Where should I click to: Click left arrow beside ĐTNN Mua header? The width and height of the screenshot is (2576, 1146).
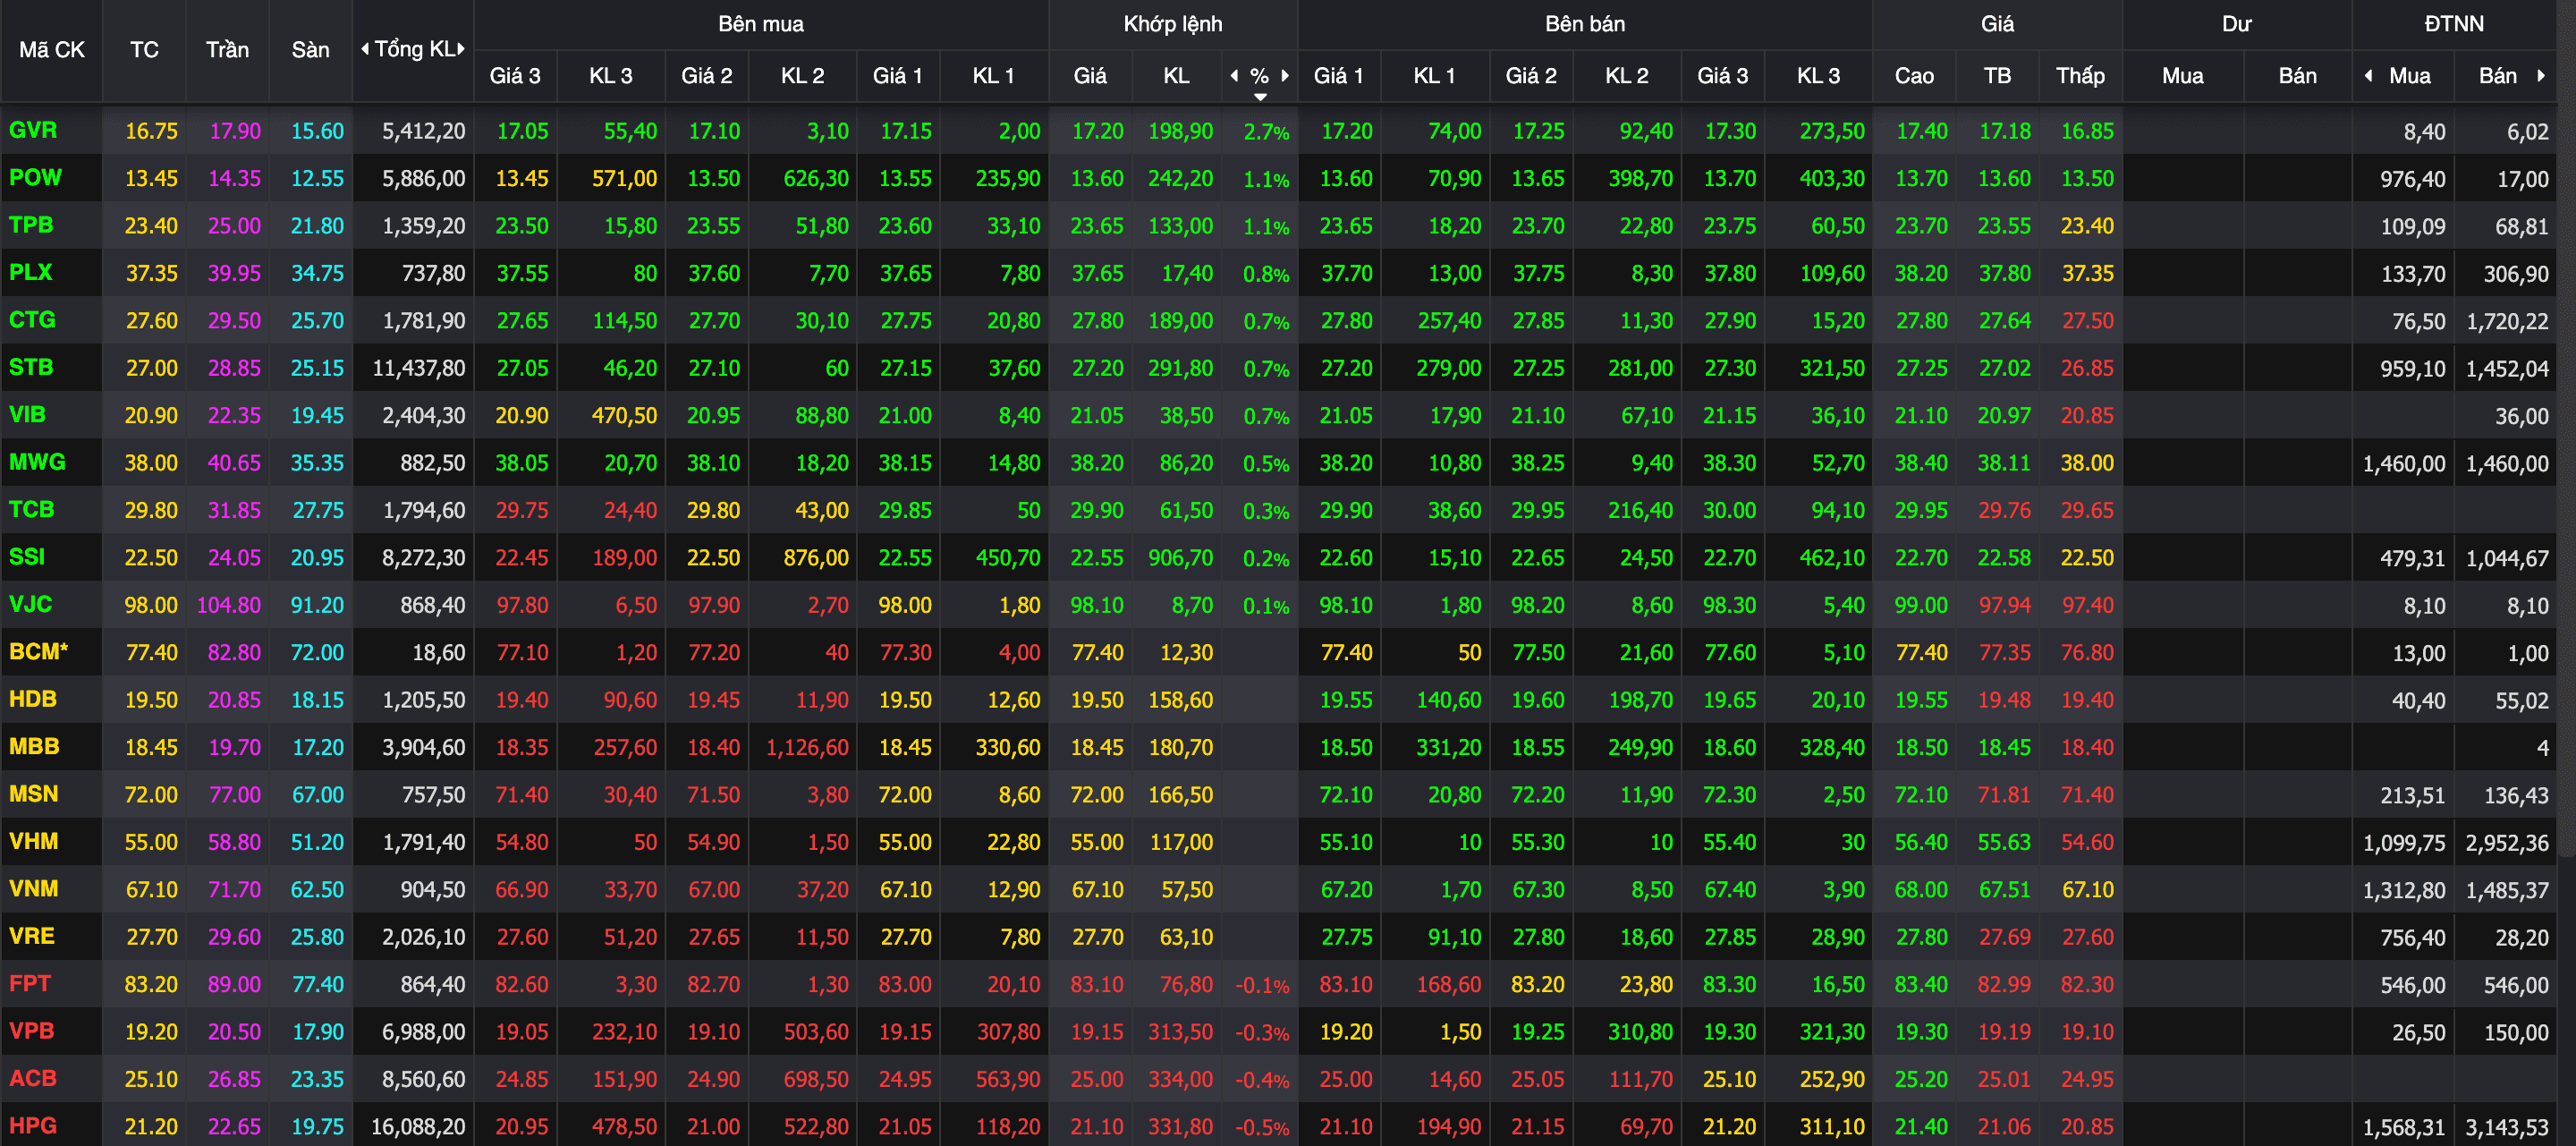click(x=2368, y=76)
